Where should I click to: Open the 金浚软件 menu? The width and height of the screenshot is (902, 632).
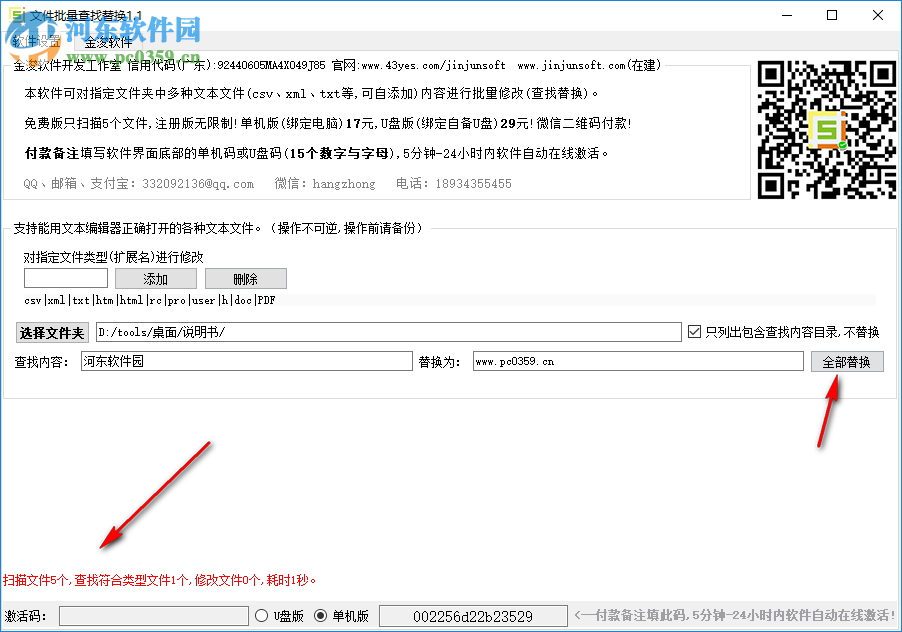110,43
